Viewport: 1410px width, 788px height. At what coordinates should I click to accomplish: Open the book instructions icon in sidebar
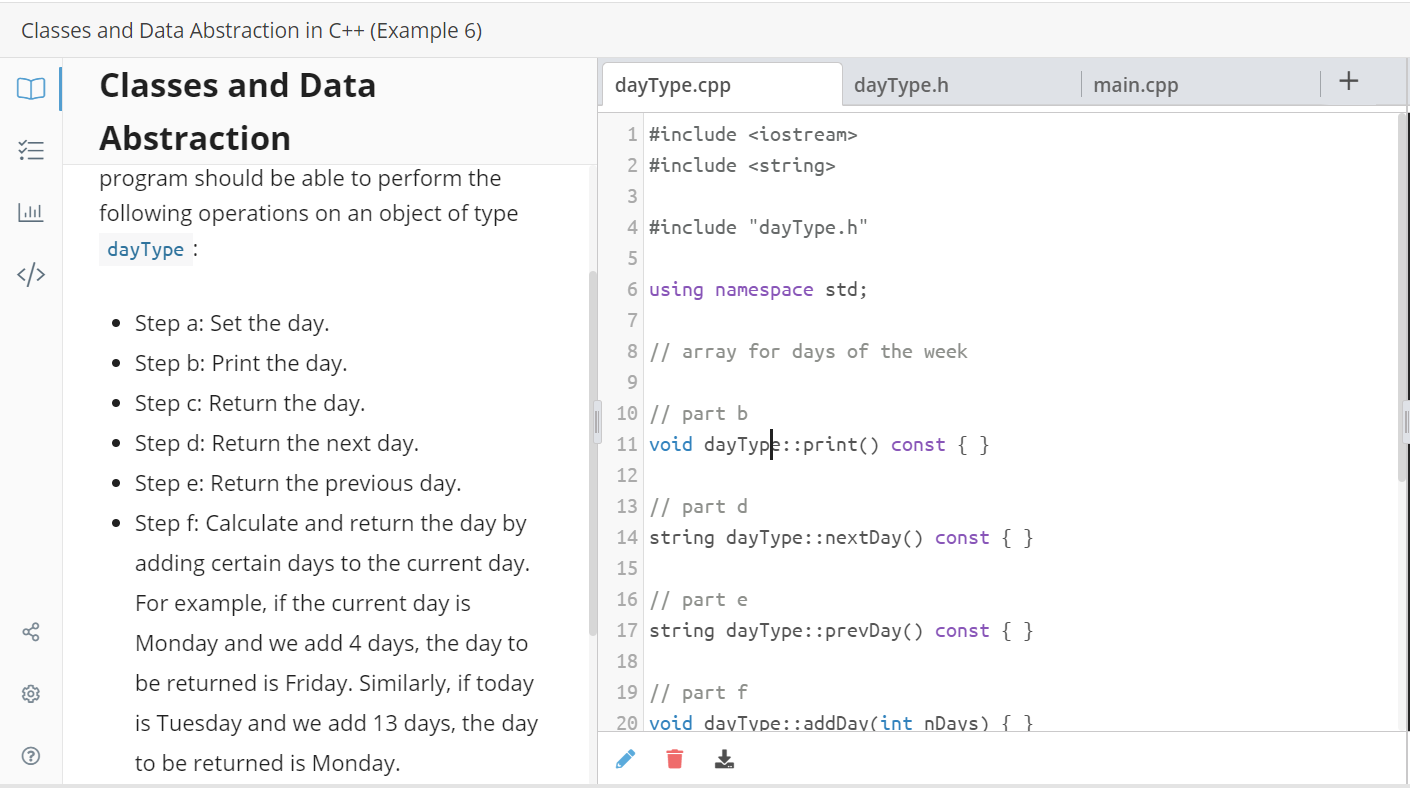click(31, 88)
